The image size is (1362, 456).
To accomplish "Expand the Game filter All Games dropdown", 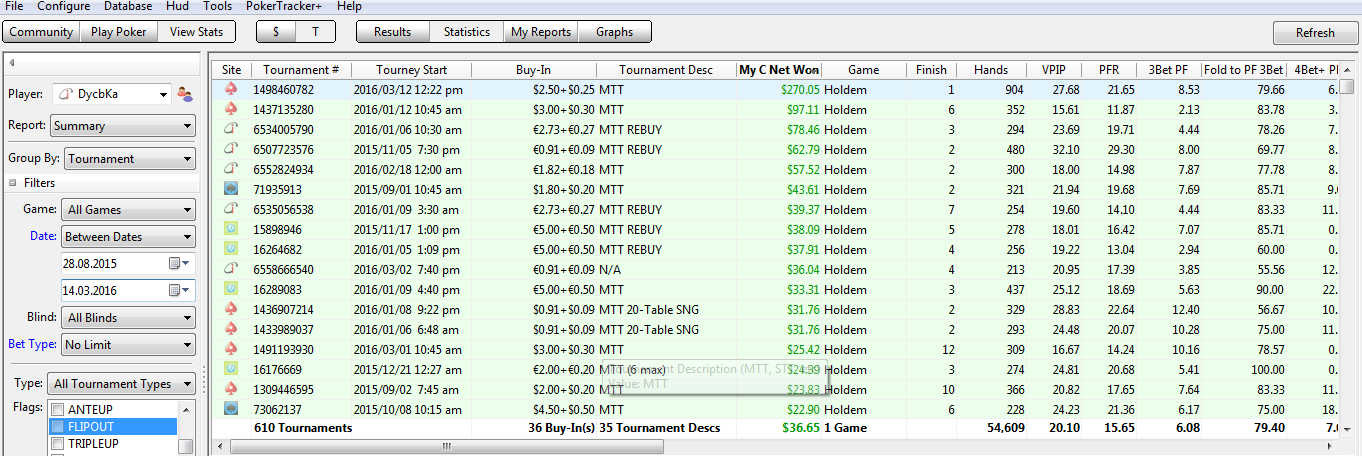I will point(127,210).
